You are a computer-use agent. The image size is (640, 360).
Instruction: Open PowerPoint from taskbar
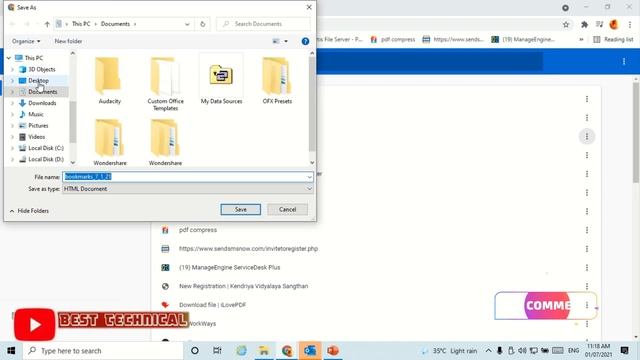pyautogui.click(x=333, y=351)
